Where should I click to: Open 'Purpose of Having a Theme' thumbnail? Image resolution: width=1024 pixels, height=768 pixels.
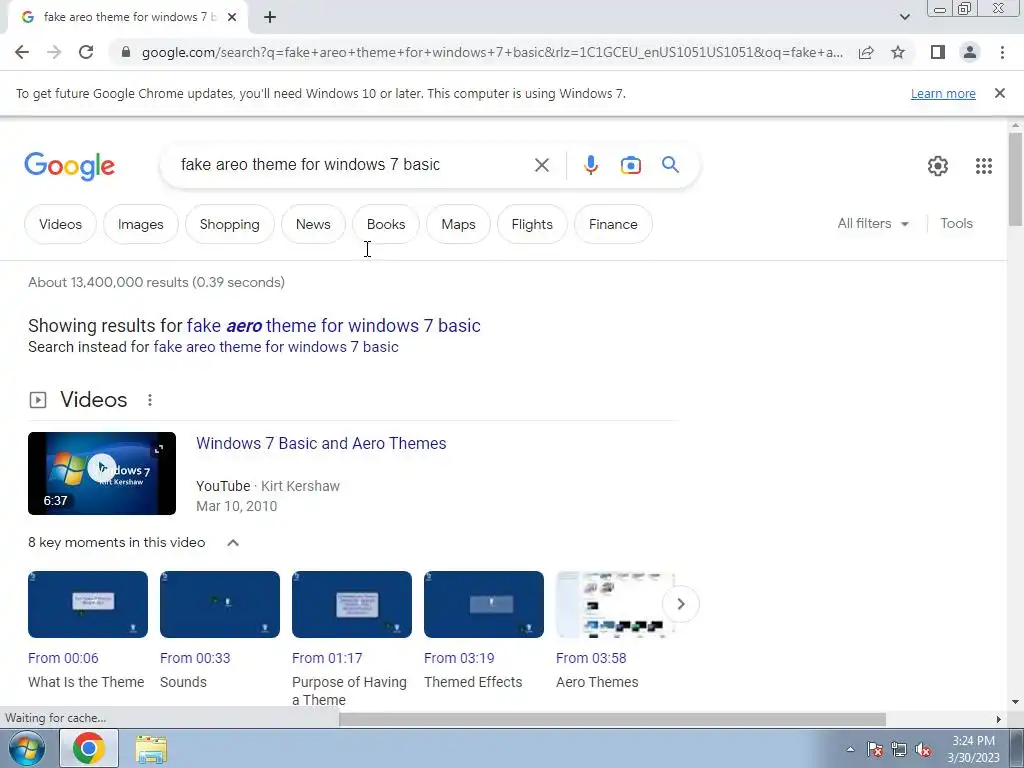point(351,604)
